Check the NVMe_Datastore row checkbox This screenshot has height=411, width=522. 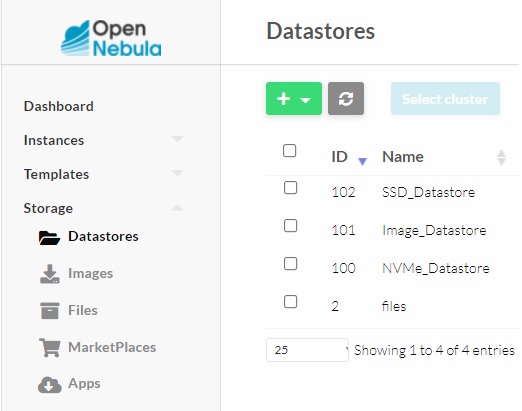pyautogui.click(x=290, y=264)
